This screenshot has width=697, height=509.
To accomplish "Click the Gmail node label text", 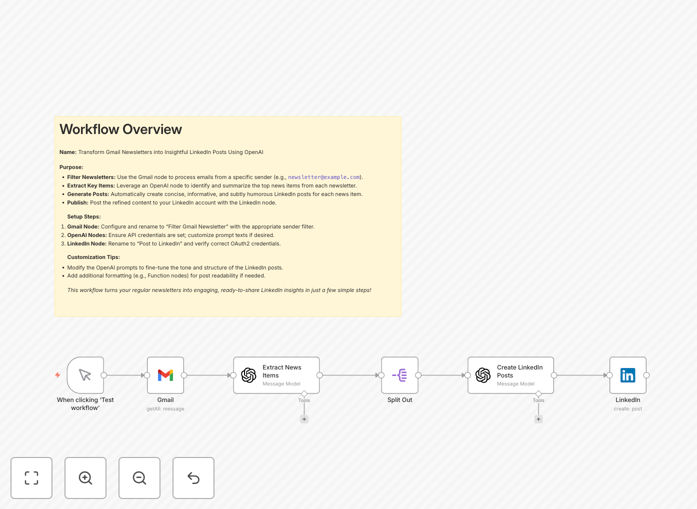I will click(165, 400).
